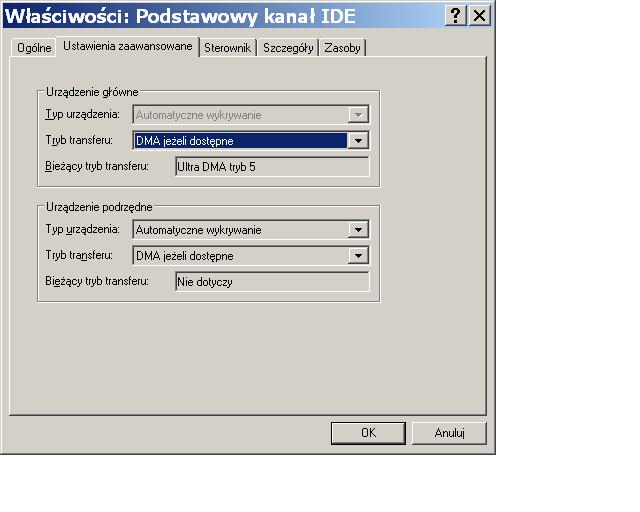Go to the Szczegóły tab
This screenshot has height=512, width=640.
pos(288,48)
